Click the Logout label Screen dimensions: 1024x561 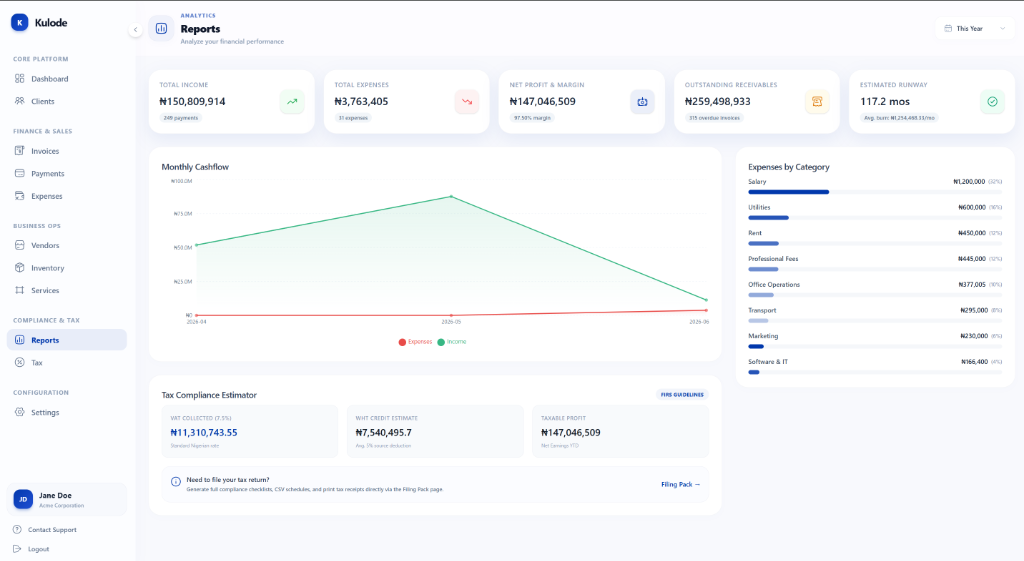coord(39,549)
